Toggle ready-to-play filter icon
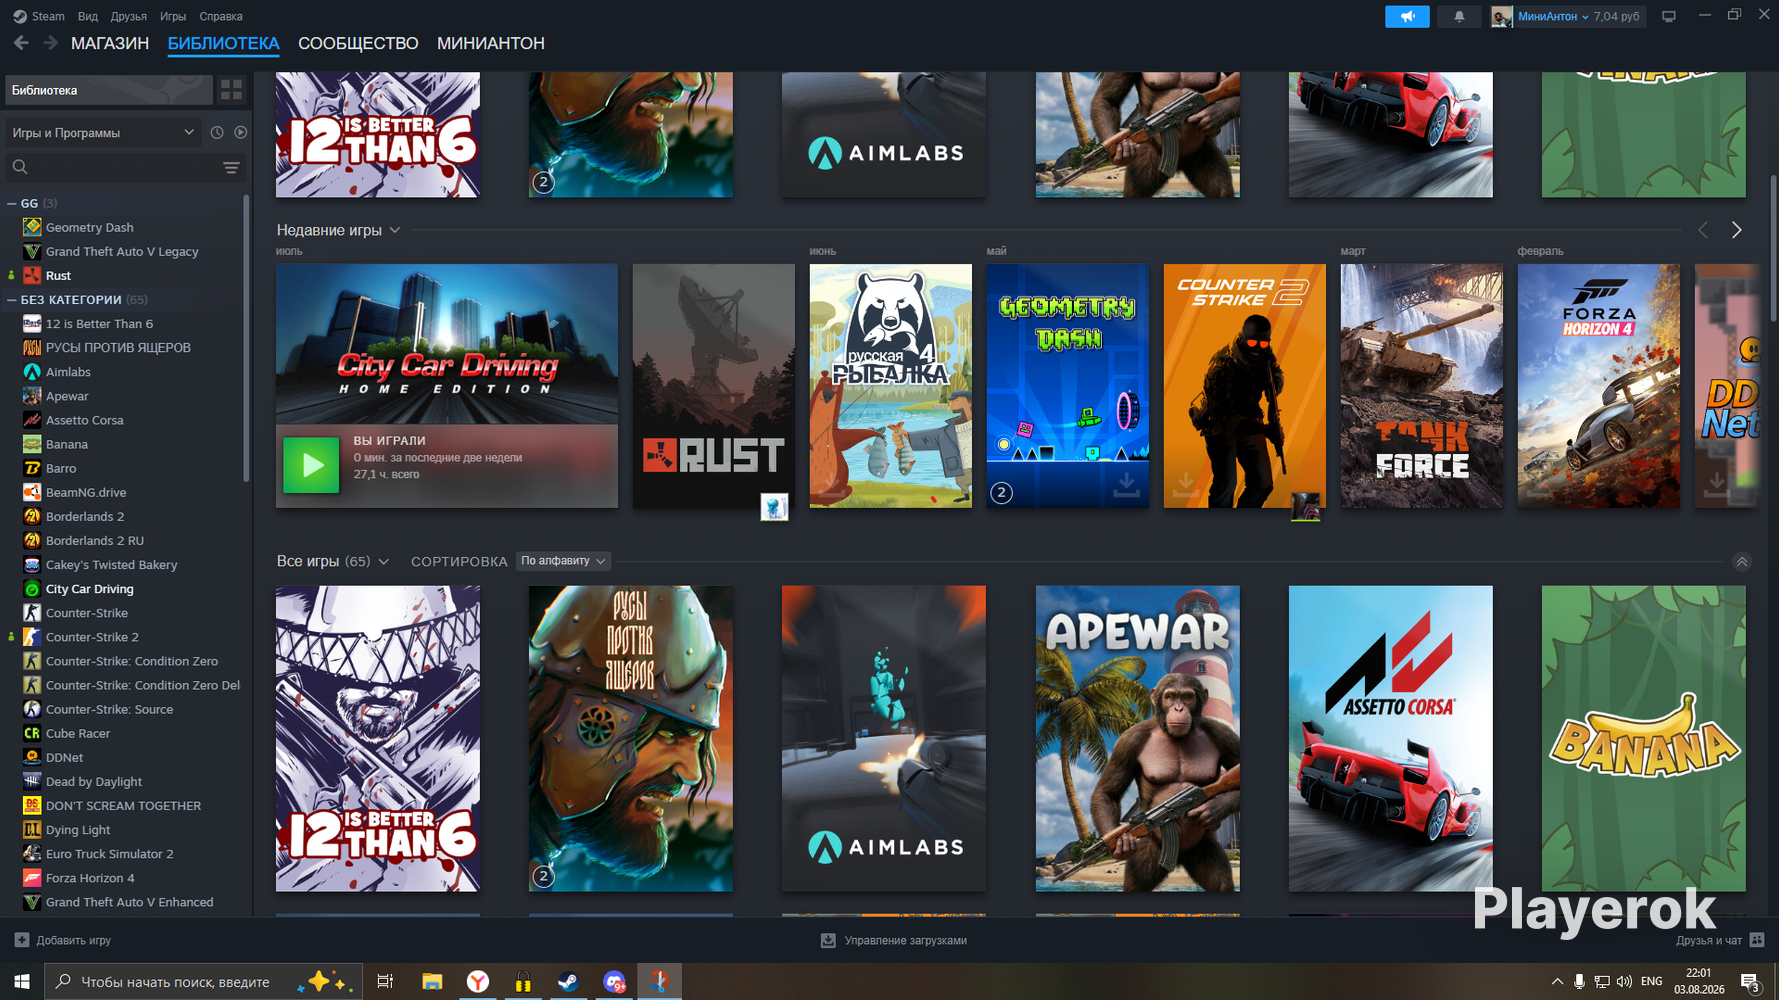 coord(240,132)
